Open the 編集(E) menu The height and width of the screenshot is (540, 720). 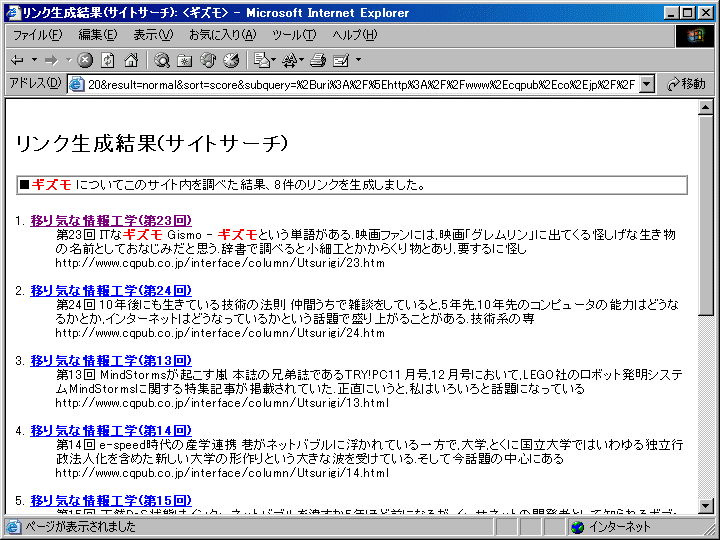pos(98,35)
